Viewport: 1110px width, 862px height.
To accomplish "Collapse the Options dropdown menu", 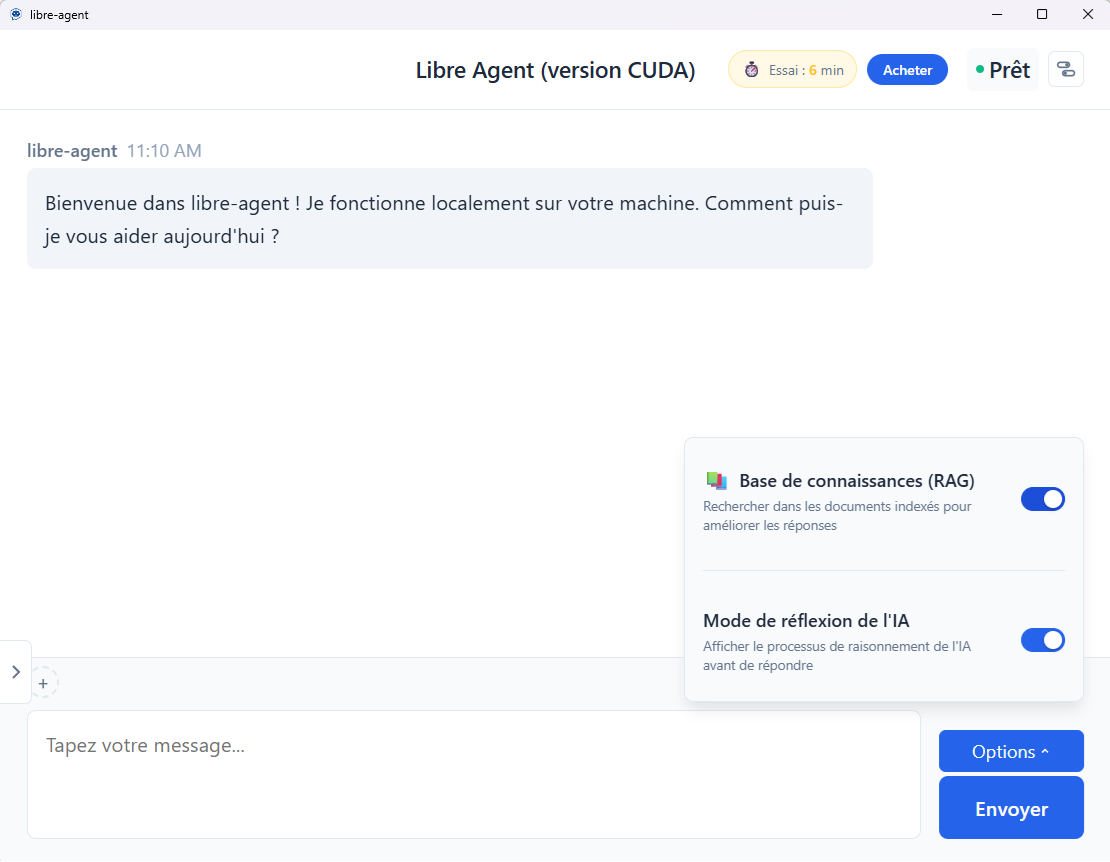I will (x=1010, y=752).
